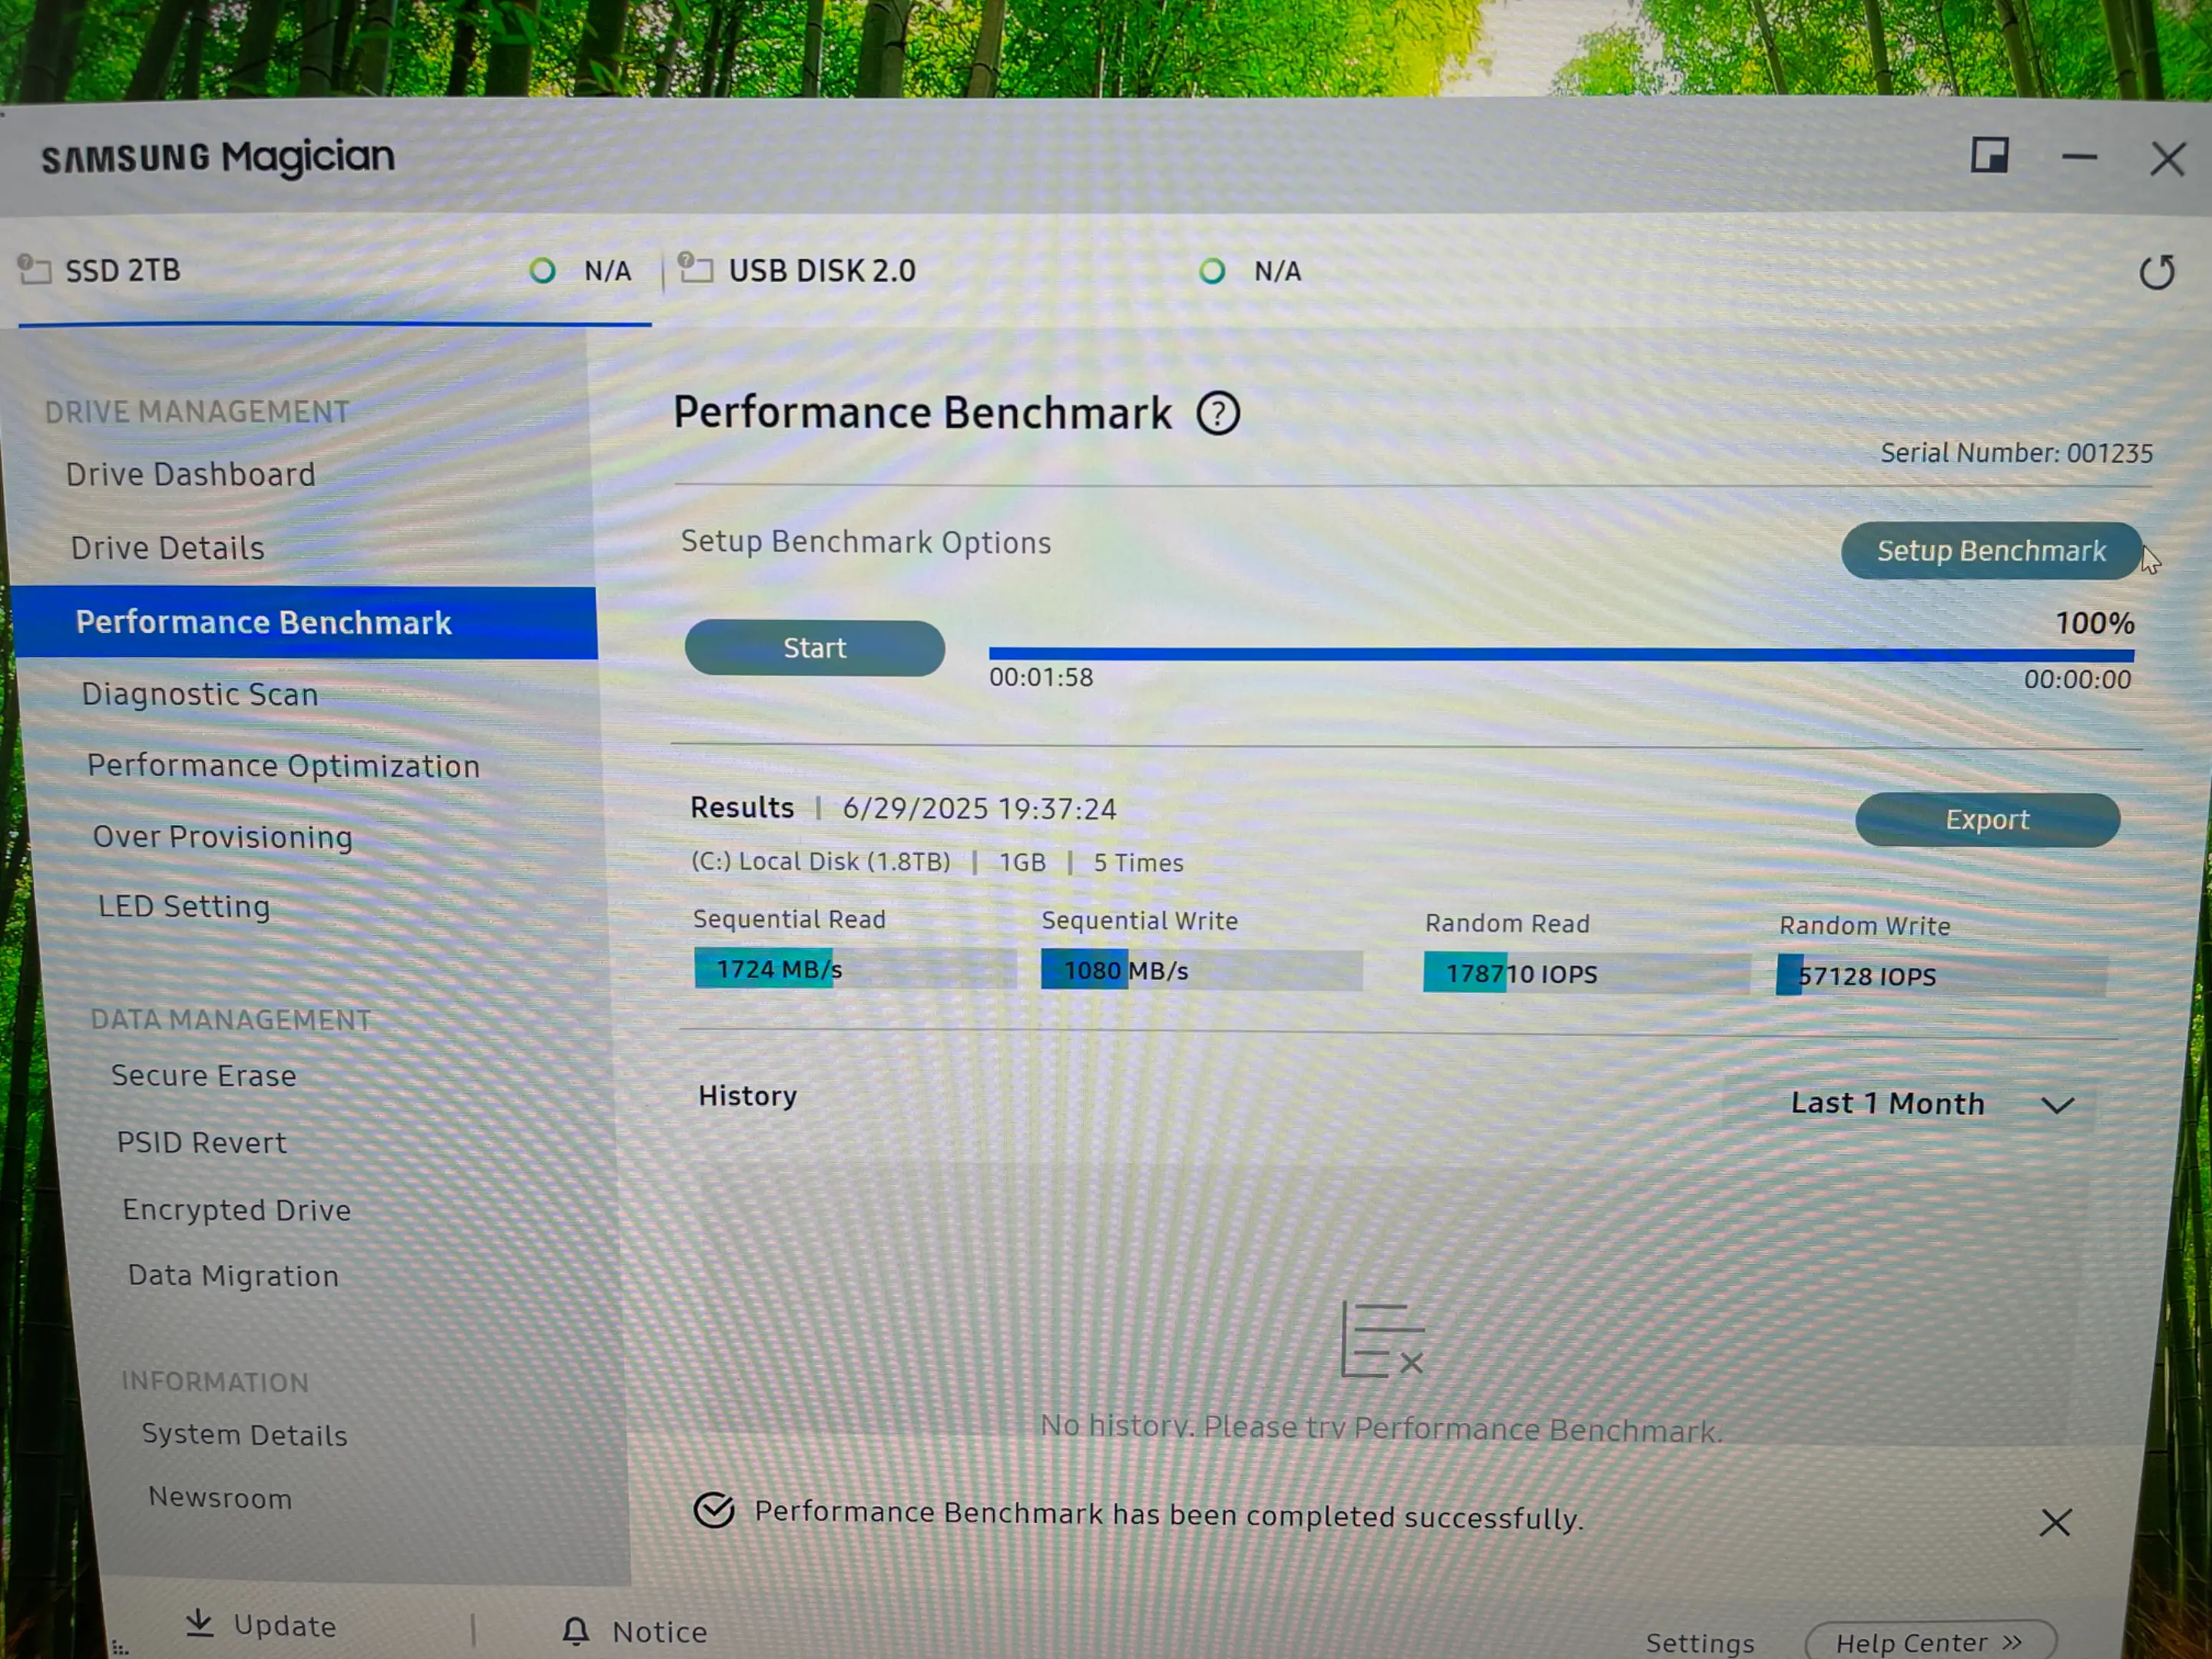Open Newsroom

click(x=220, y=1497)
